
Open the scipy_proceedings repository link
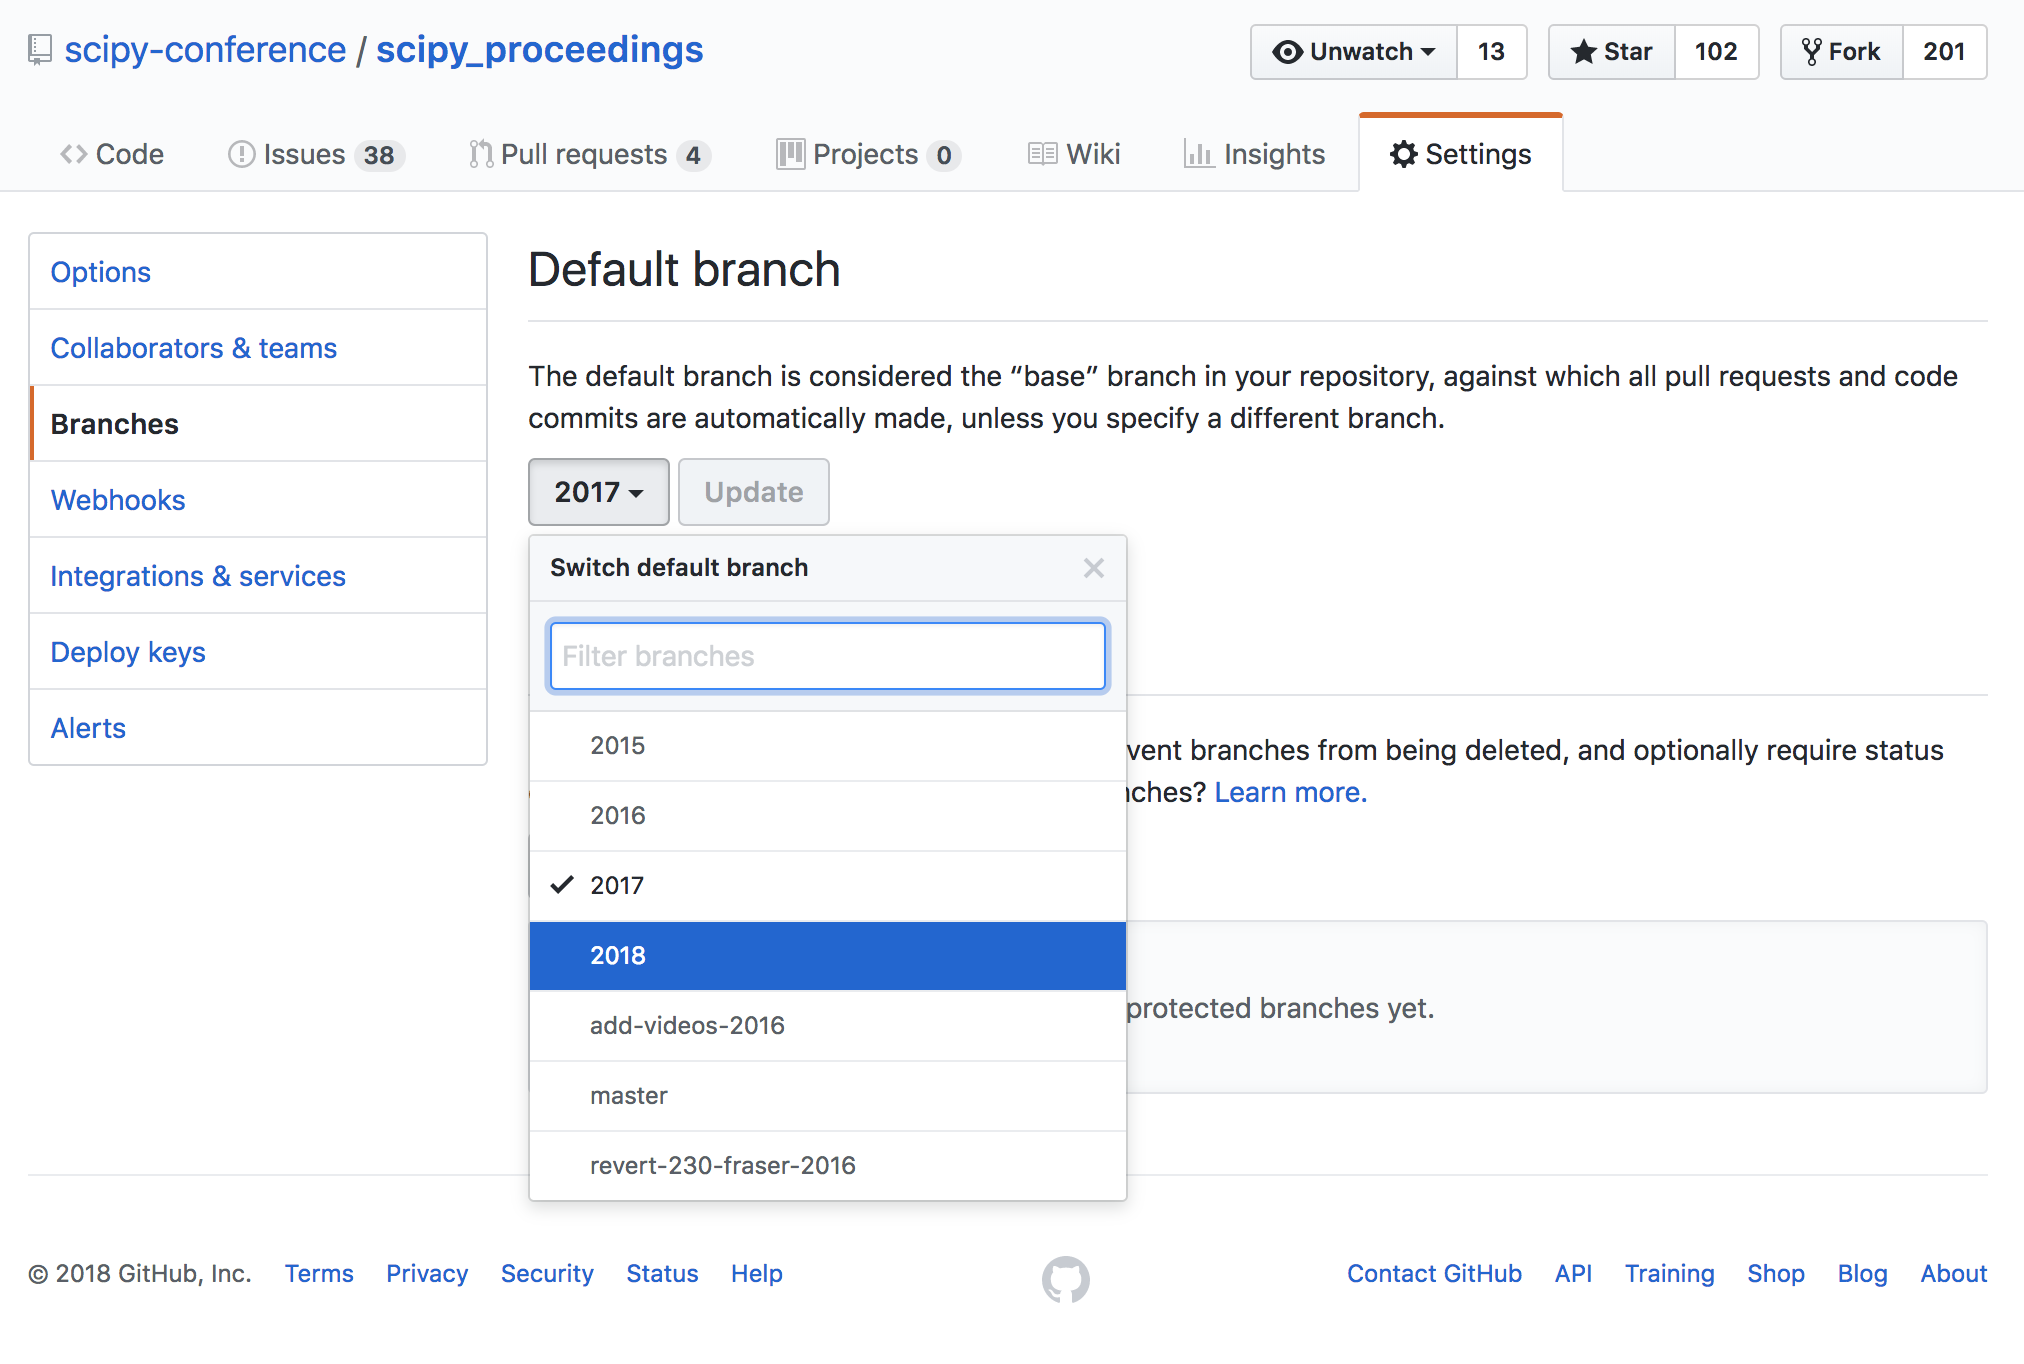pyautogui.click(x=539, y=50)
